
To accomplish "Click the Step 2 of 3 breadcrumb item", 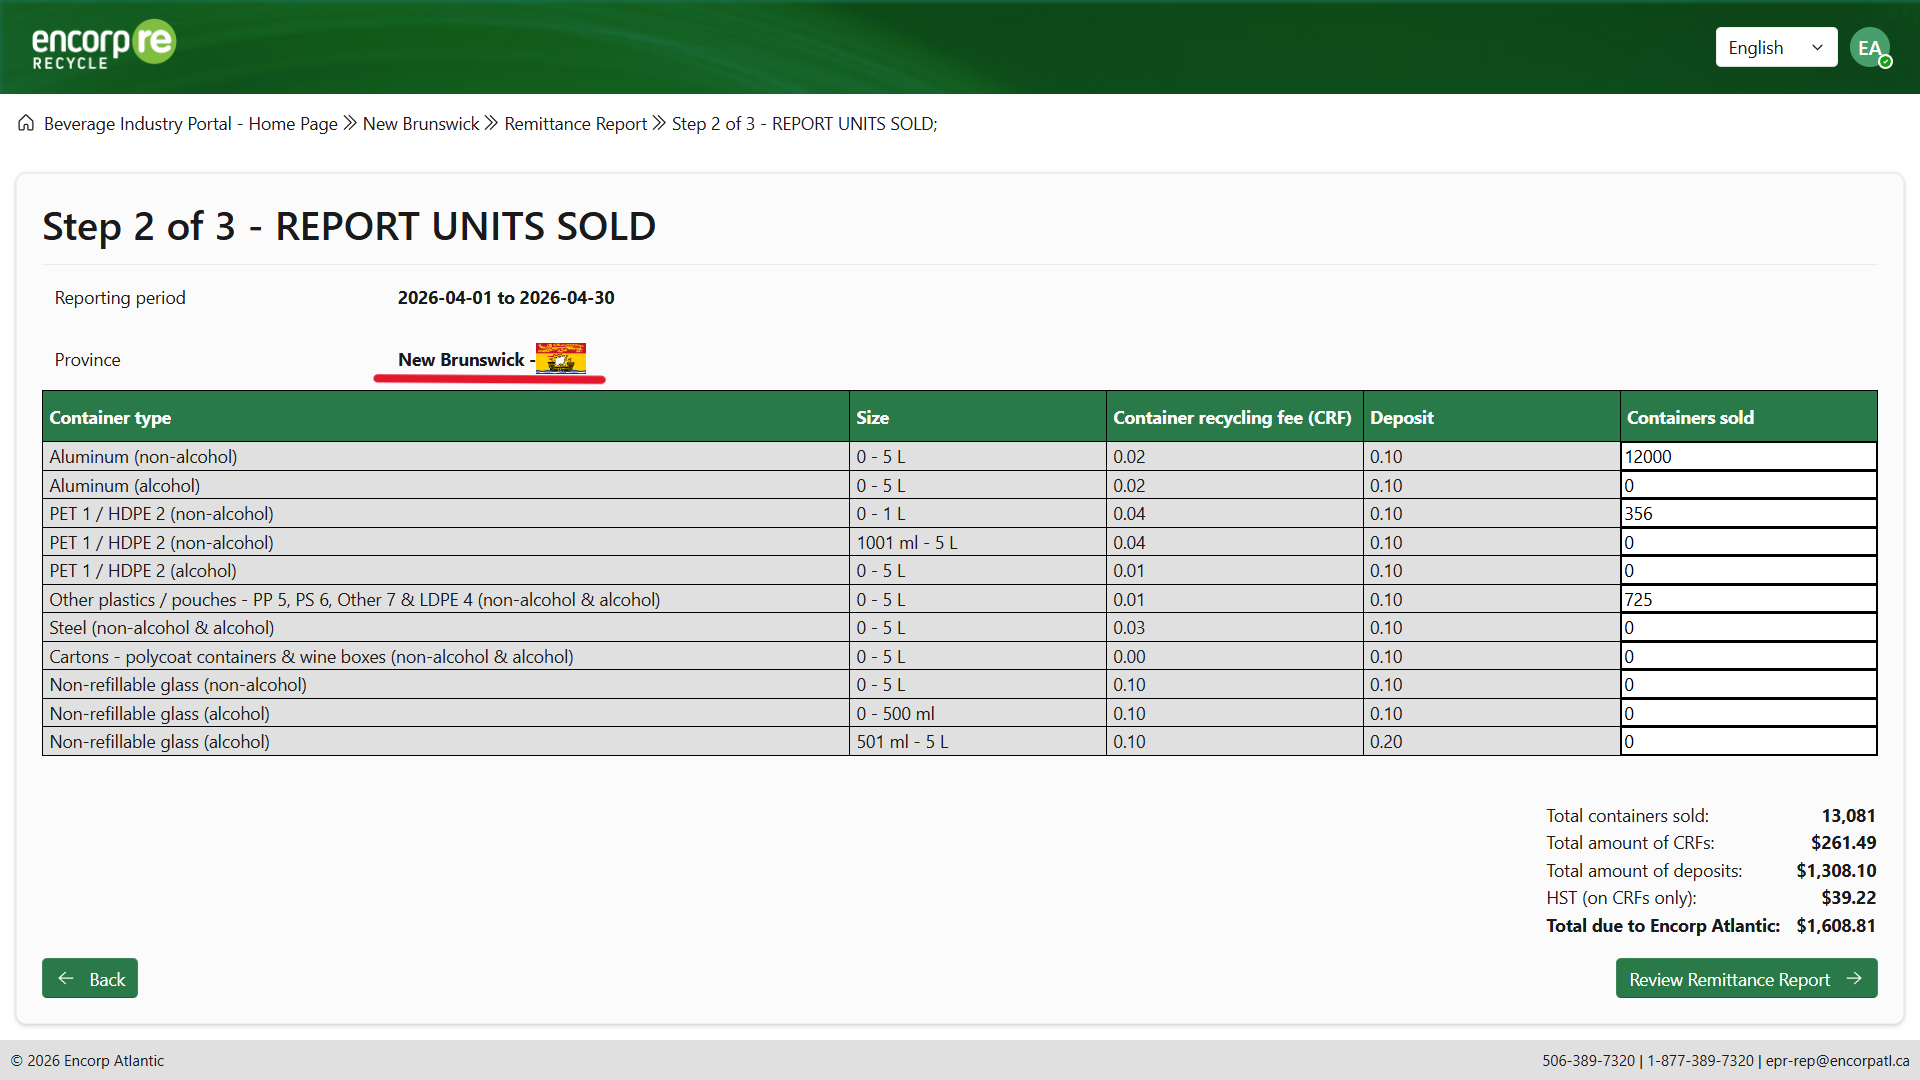I will tap(803, 123).
